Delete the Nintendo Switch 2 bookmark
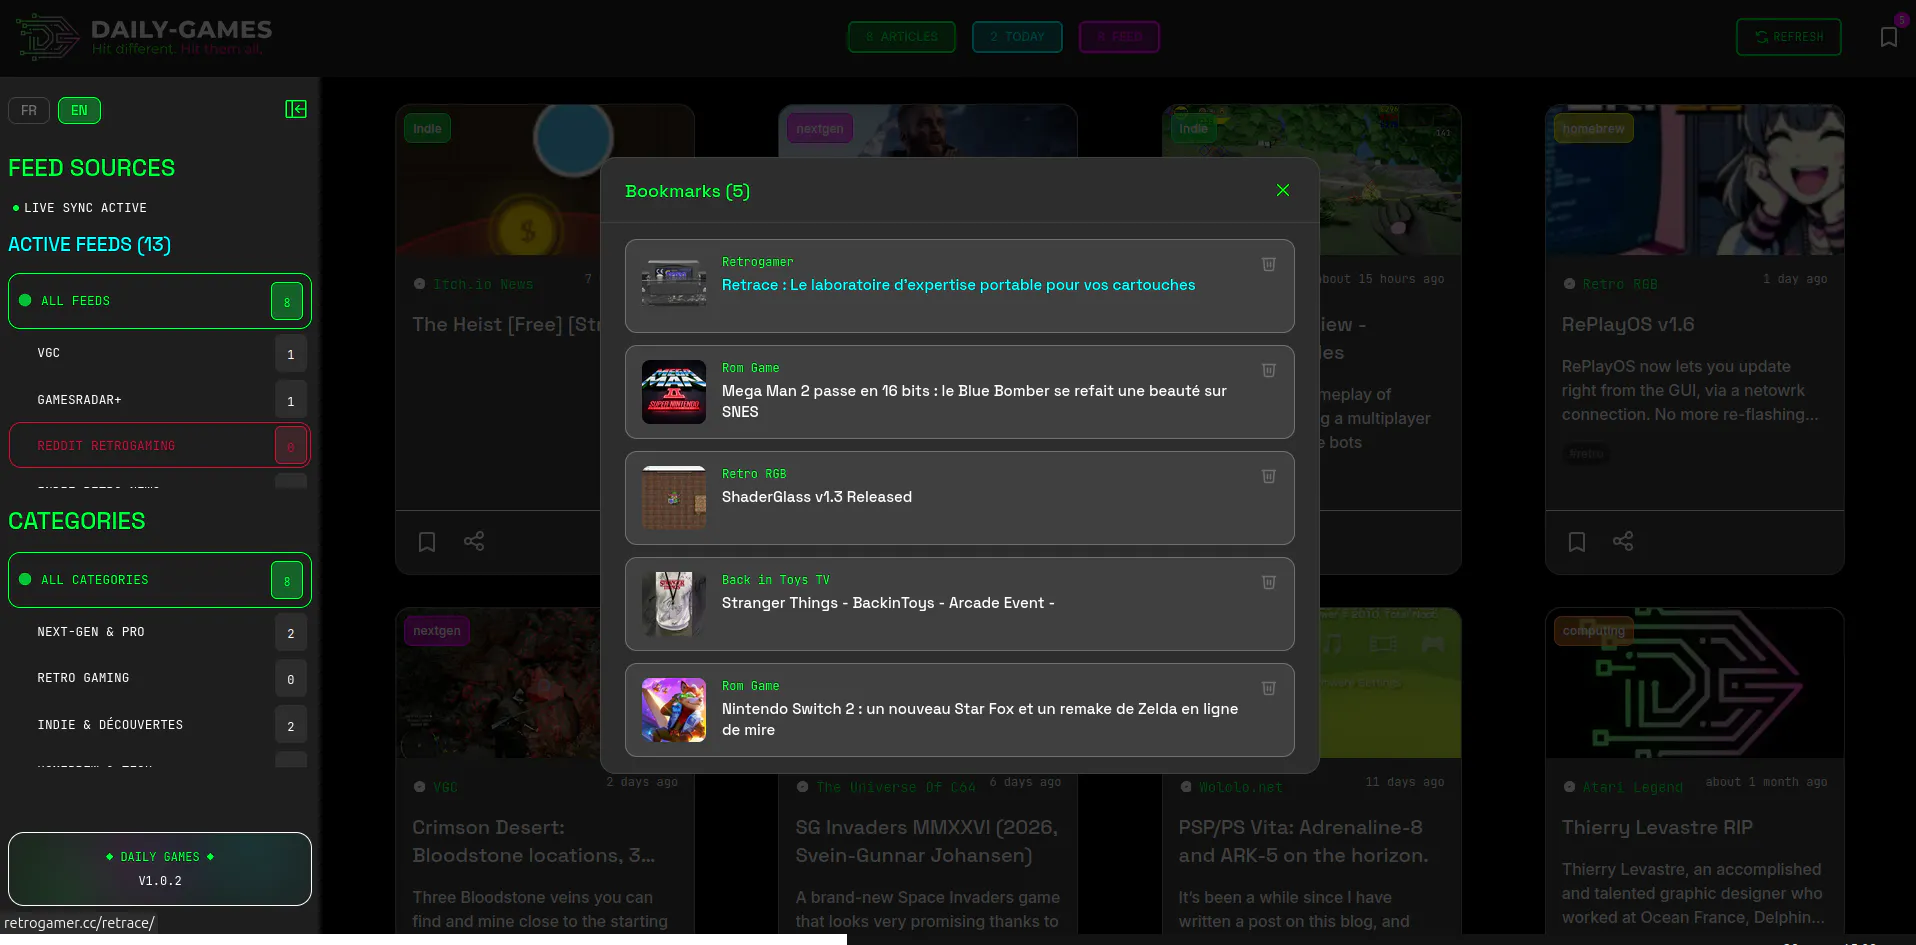The width and height of the screenshot is (1916, 945). tap(1269, 688)
